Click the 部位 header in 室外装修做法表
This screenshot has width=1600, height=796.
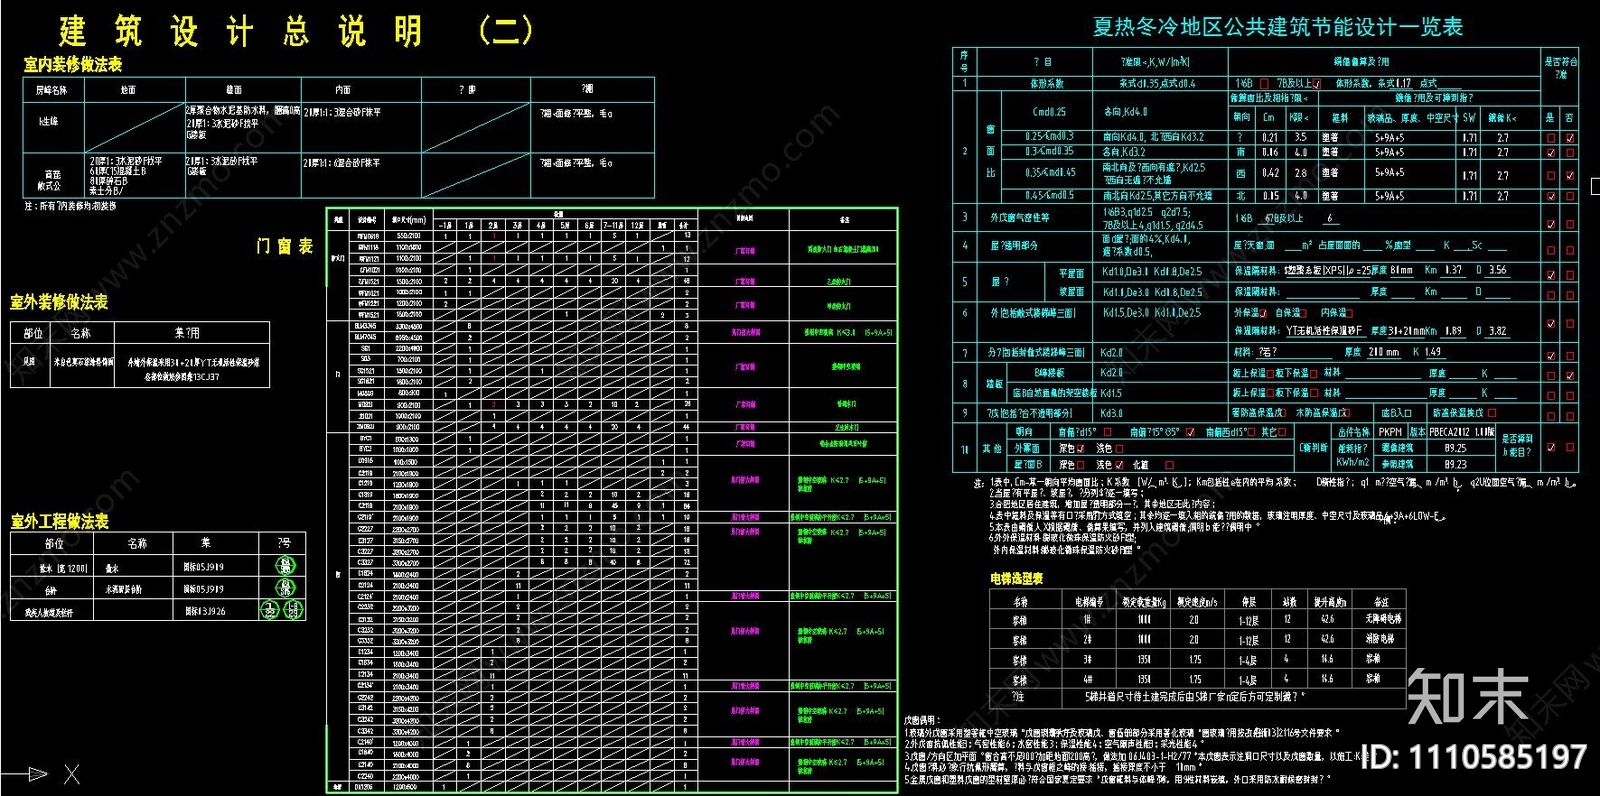point(33,333)
